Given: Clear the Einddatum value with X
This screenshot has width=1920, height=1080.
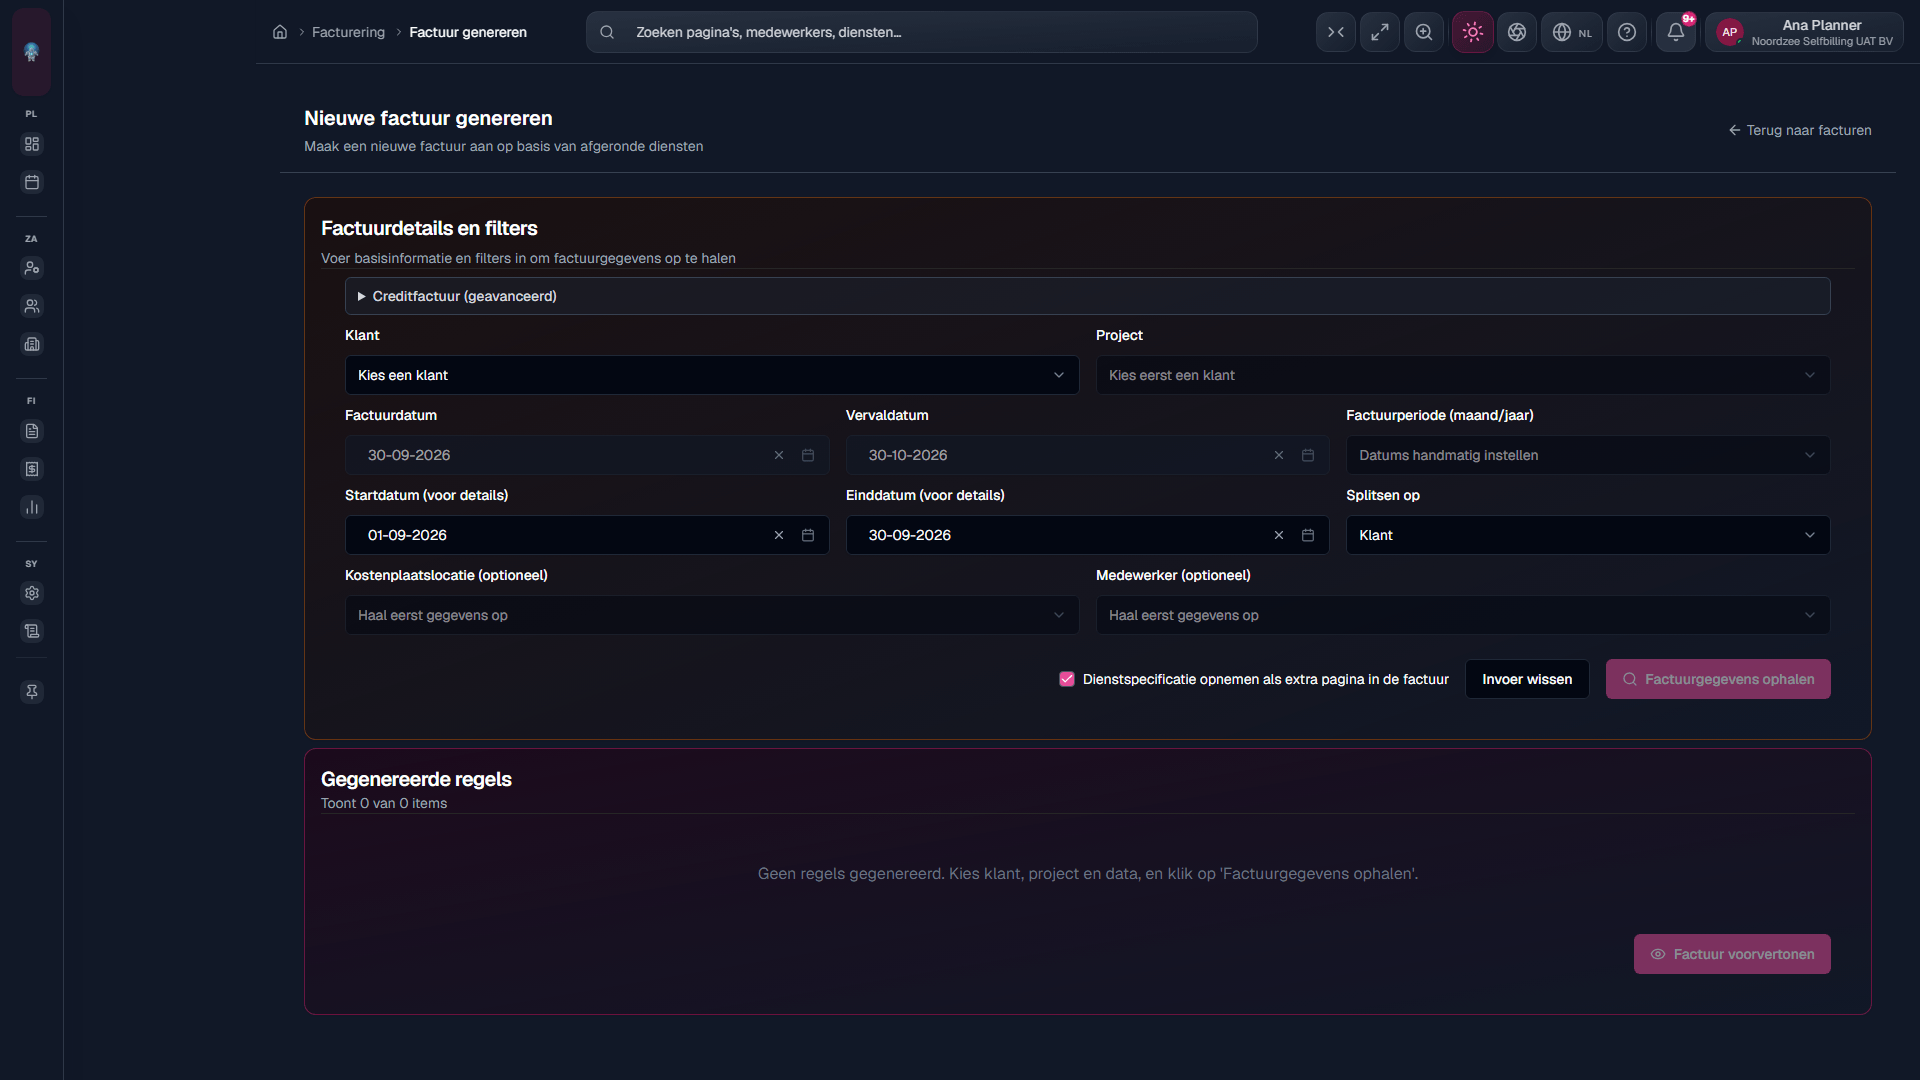Looking at the screenshot, I should (1279, 535).
